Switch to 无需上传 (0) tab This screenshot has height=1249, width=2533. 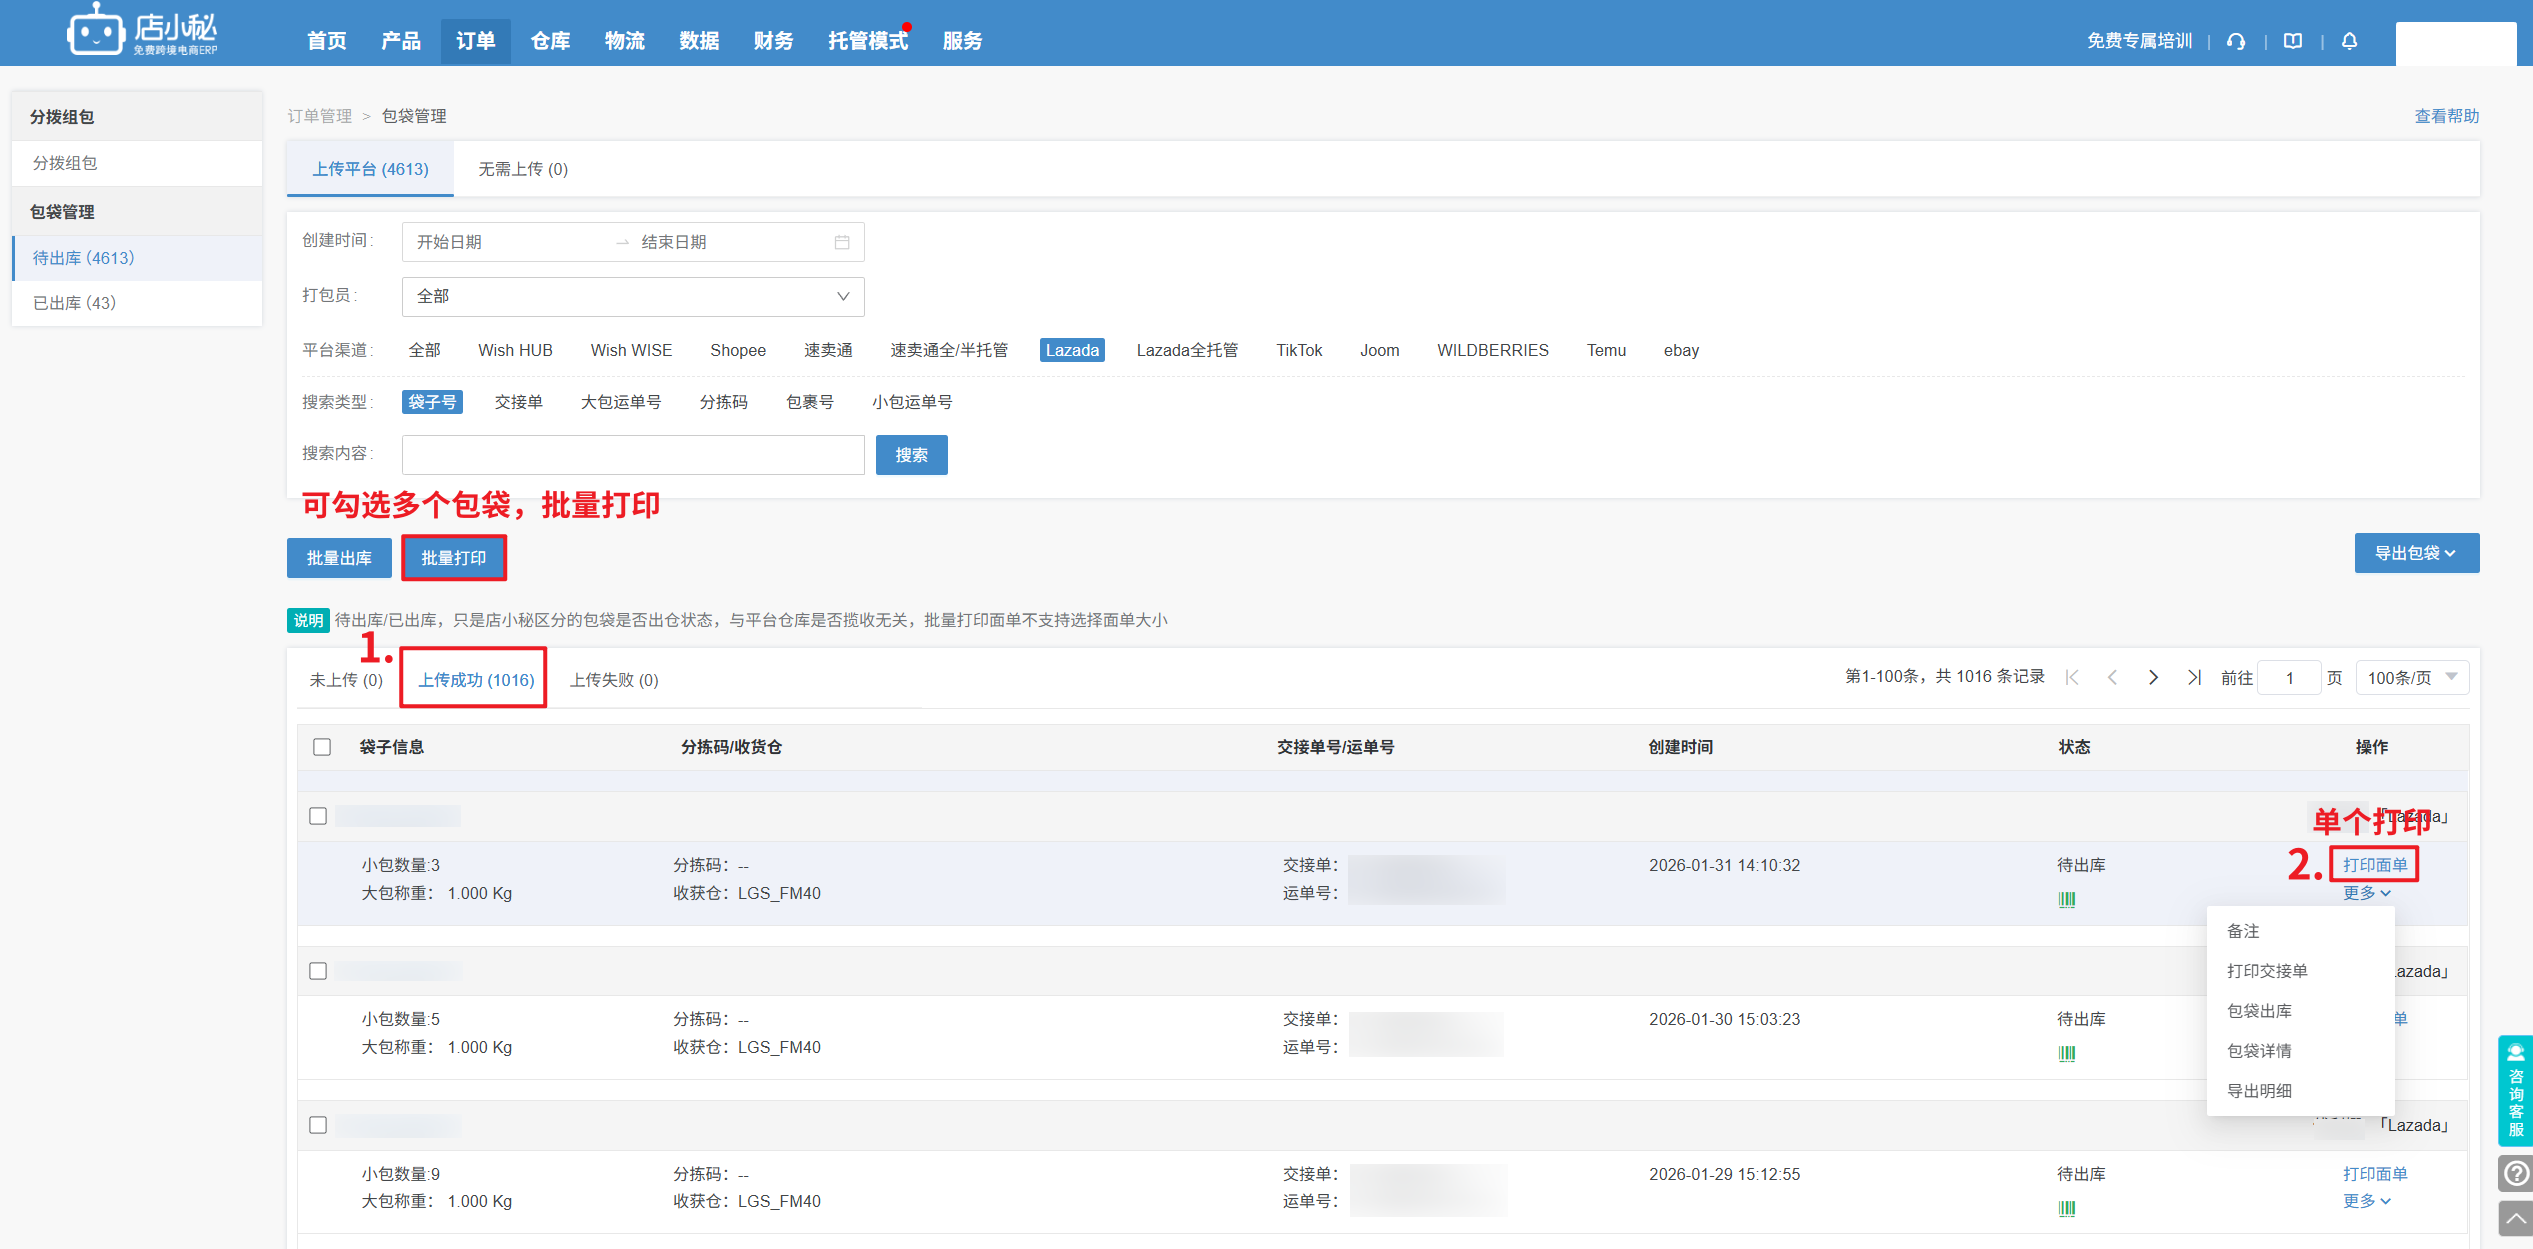(x=522, y=169)
